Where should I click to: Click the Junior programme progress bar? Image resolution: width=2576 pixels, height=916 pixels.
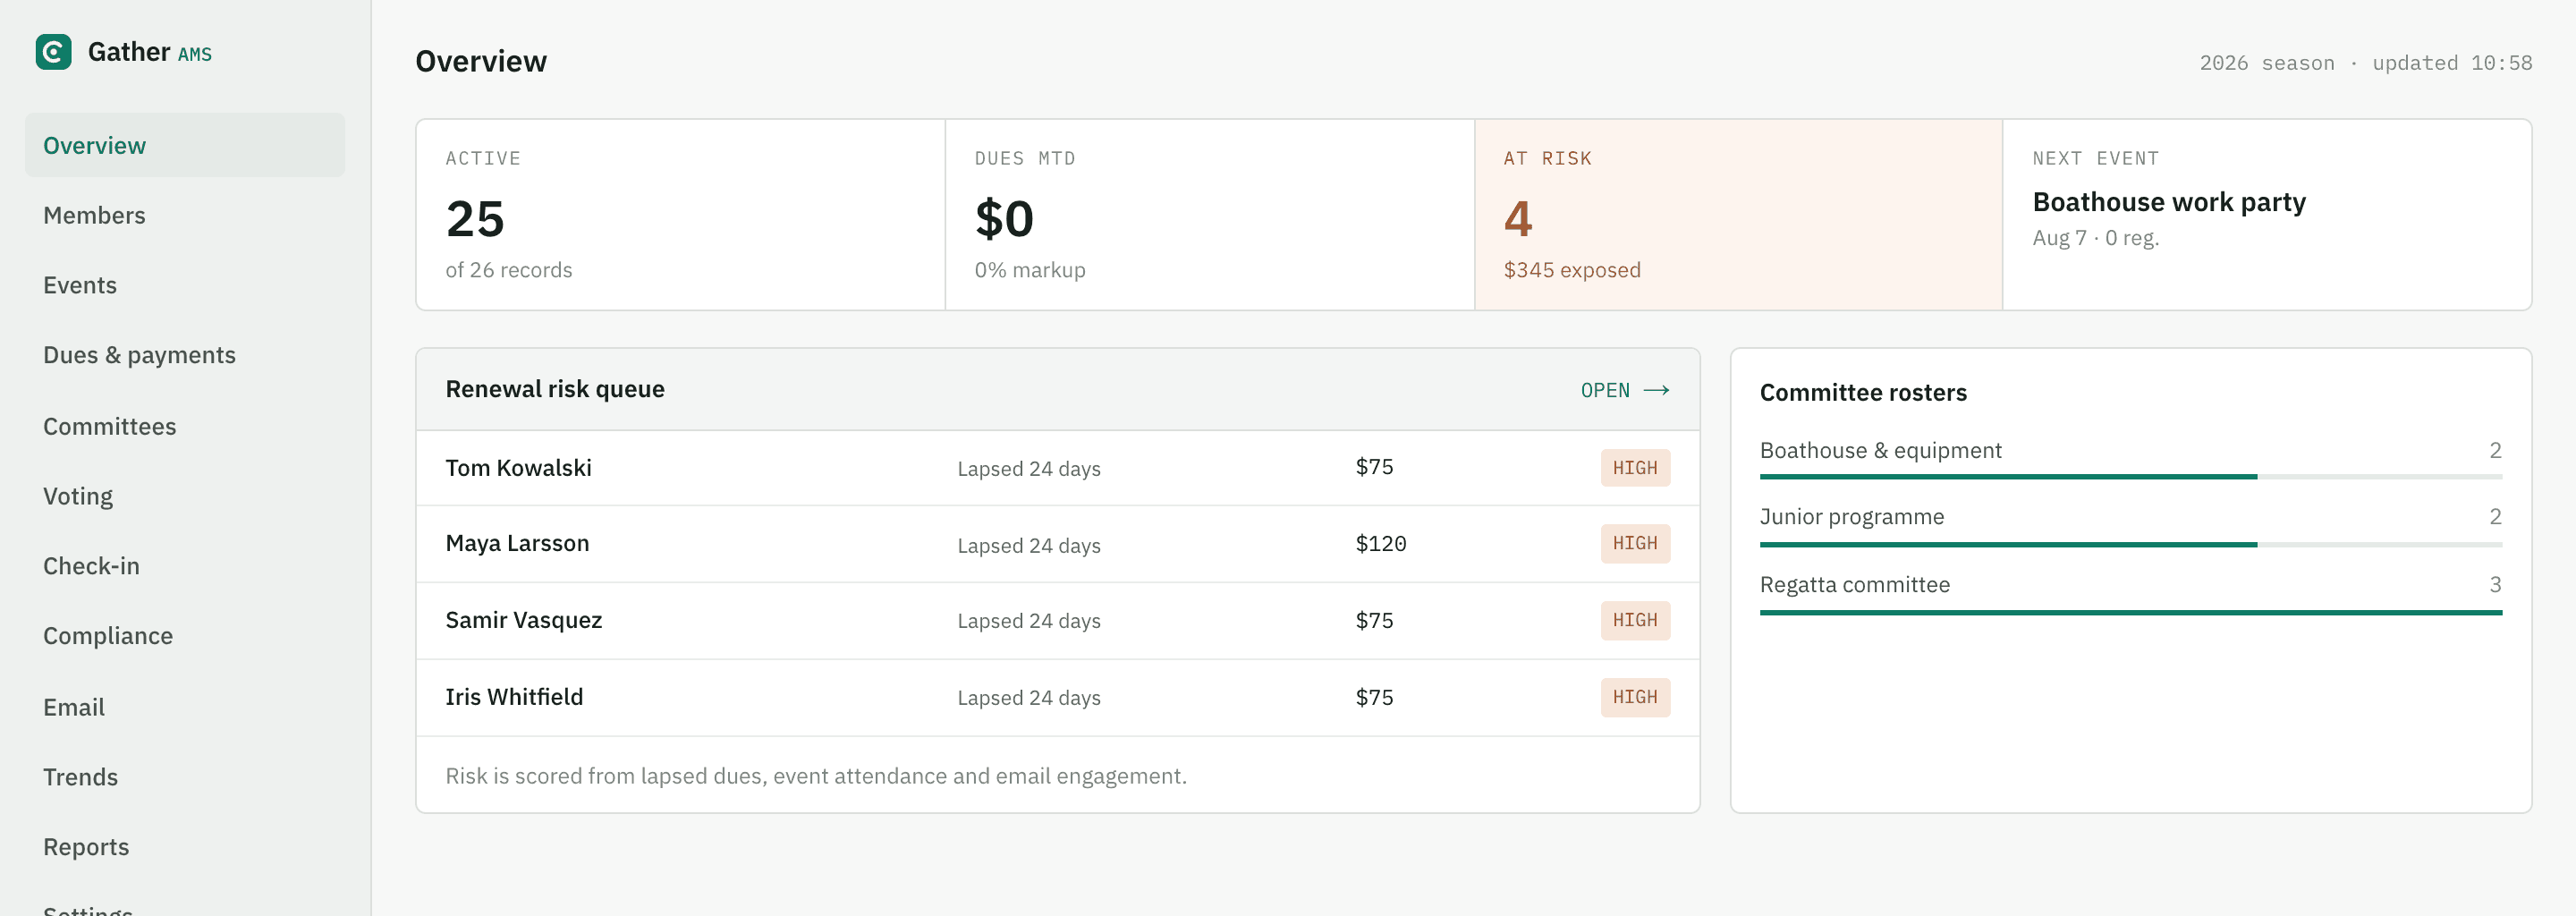(x=2131, y=545)
